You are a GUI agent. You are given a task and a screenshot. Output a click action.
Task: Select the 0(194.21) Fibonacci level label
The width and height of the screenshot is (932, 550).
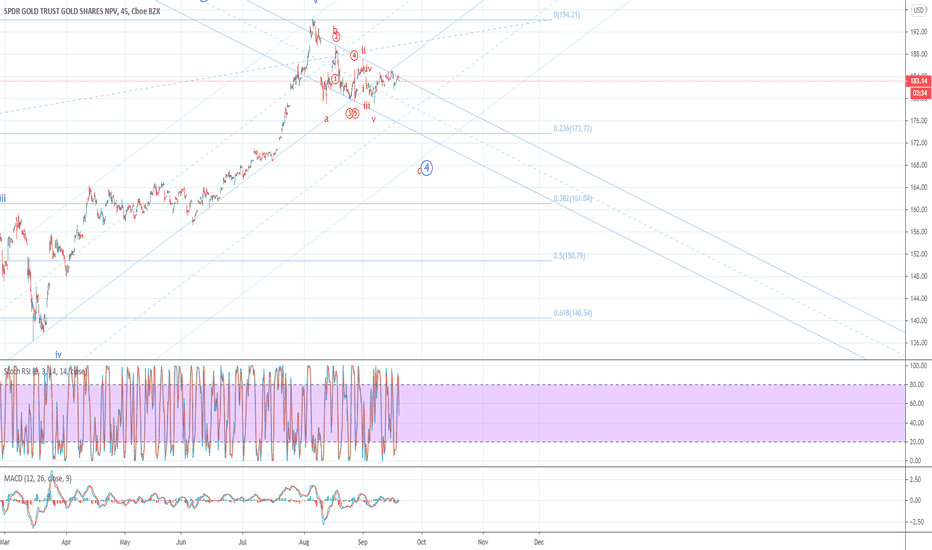(x=566, y=15)
